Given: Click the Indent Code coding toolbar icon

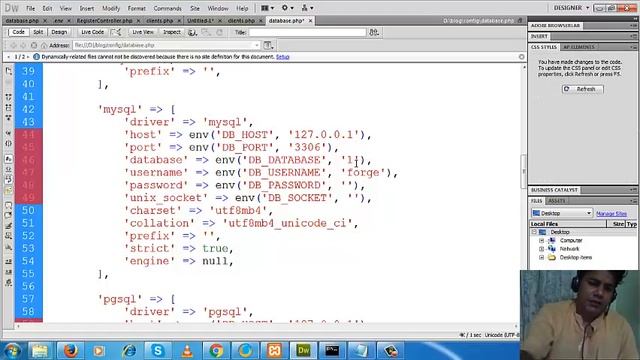Looking at the screenshot, I should 9,261.
